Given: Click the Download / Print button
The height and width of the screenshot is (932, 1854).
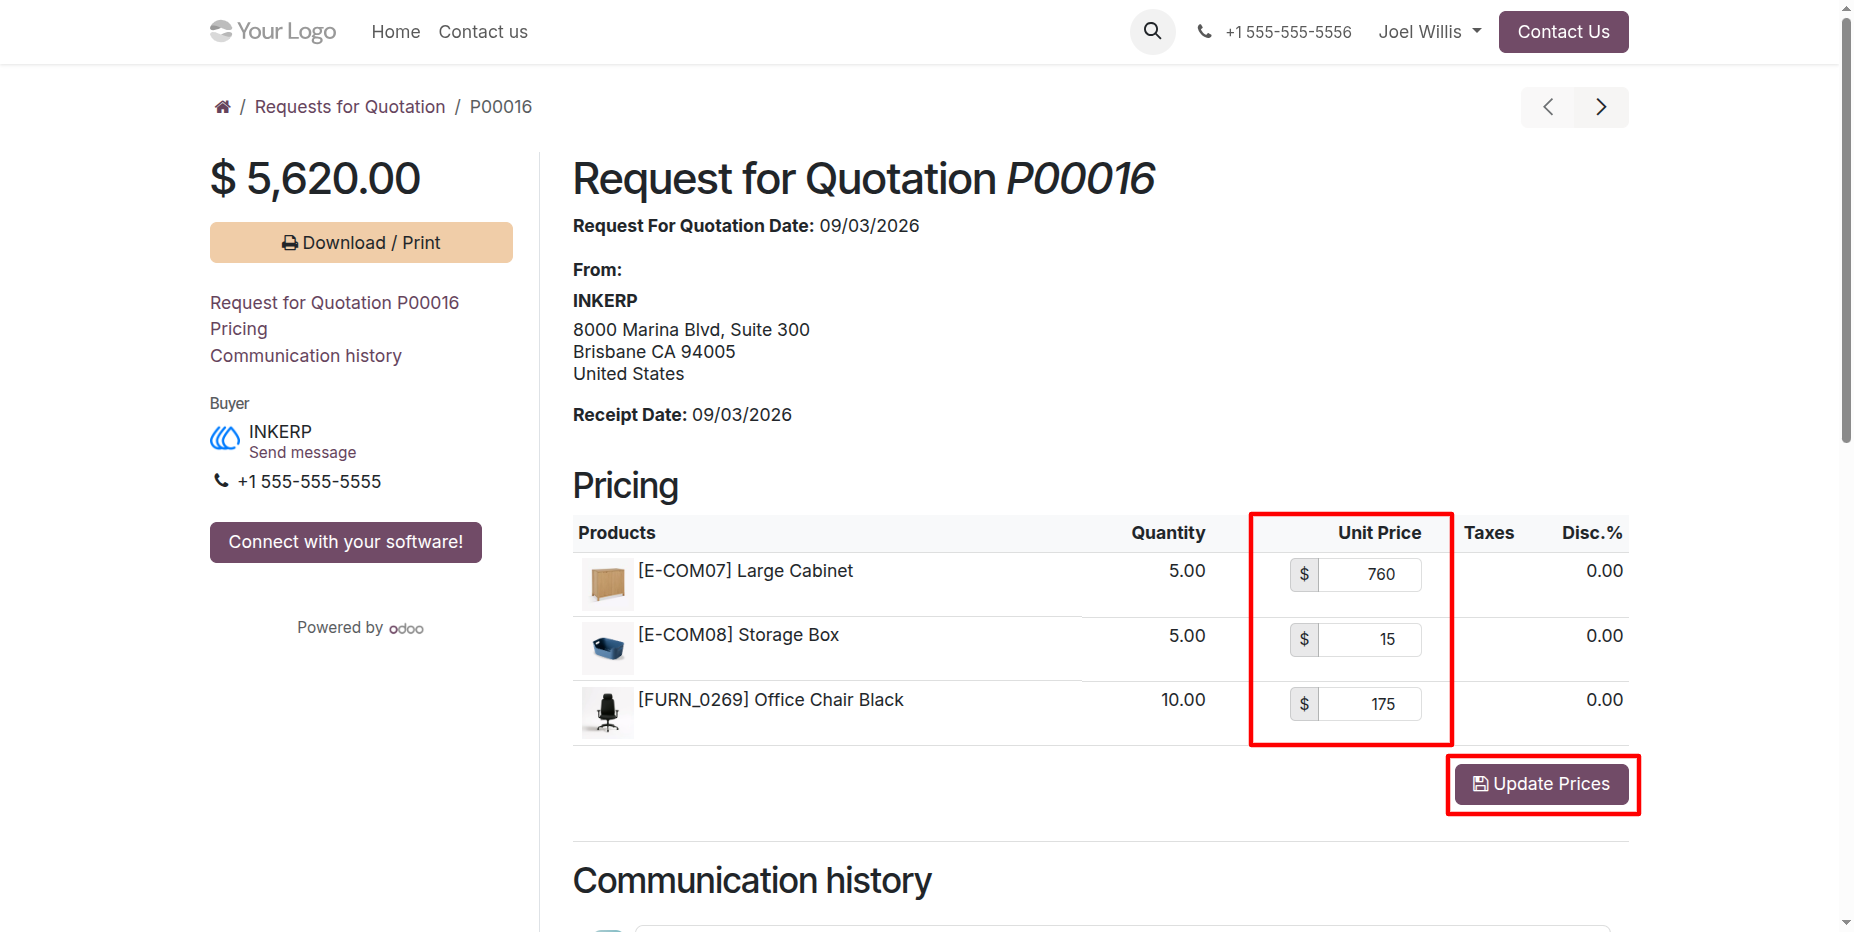Looking at the screenshot, I should [x=361, y=243].
